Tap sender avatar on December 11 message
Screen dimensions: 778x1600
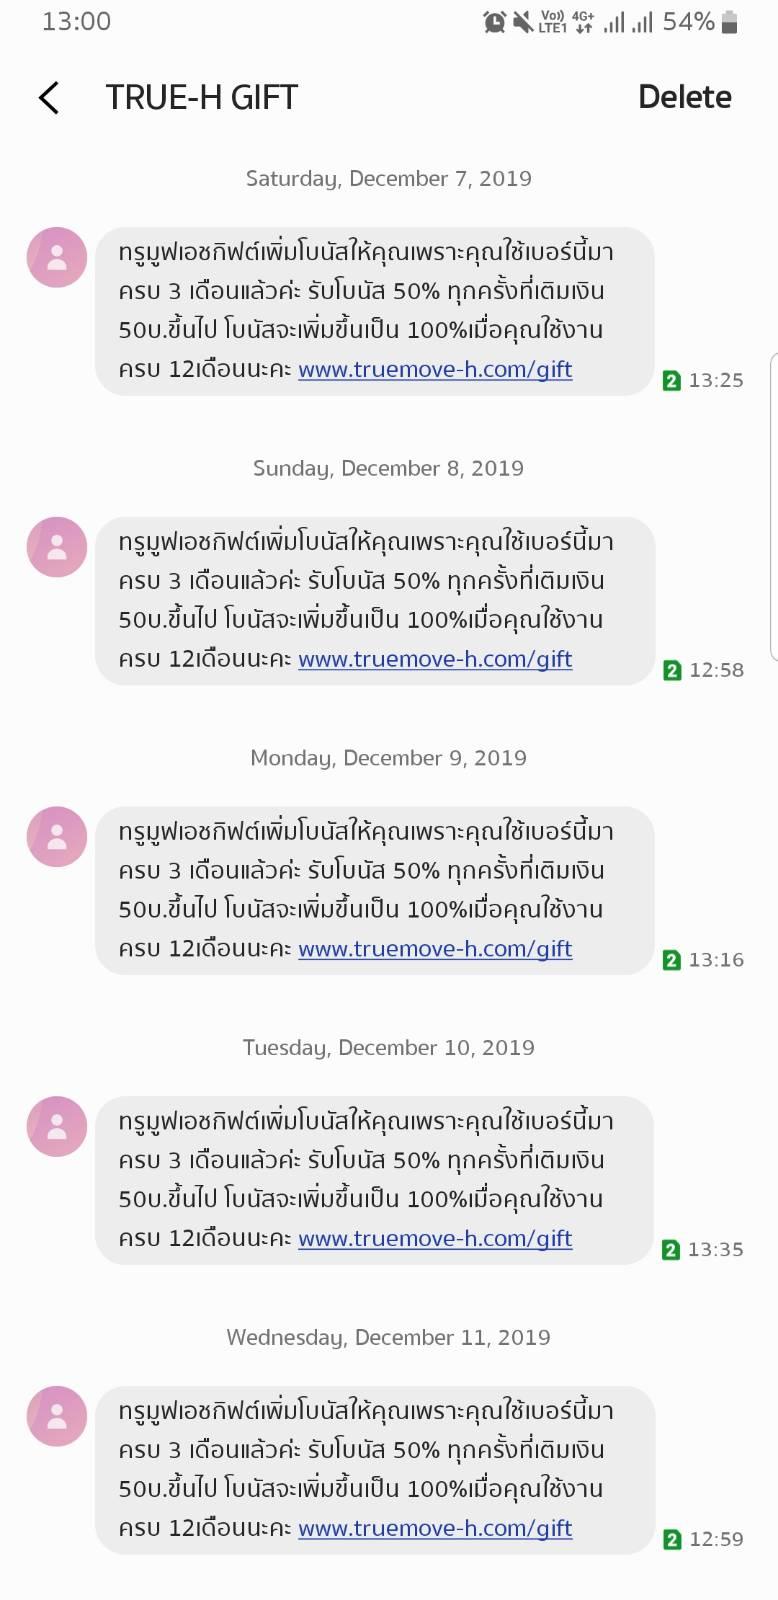point(57,1416)
